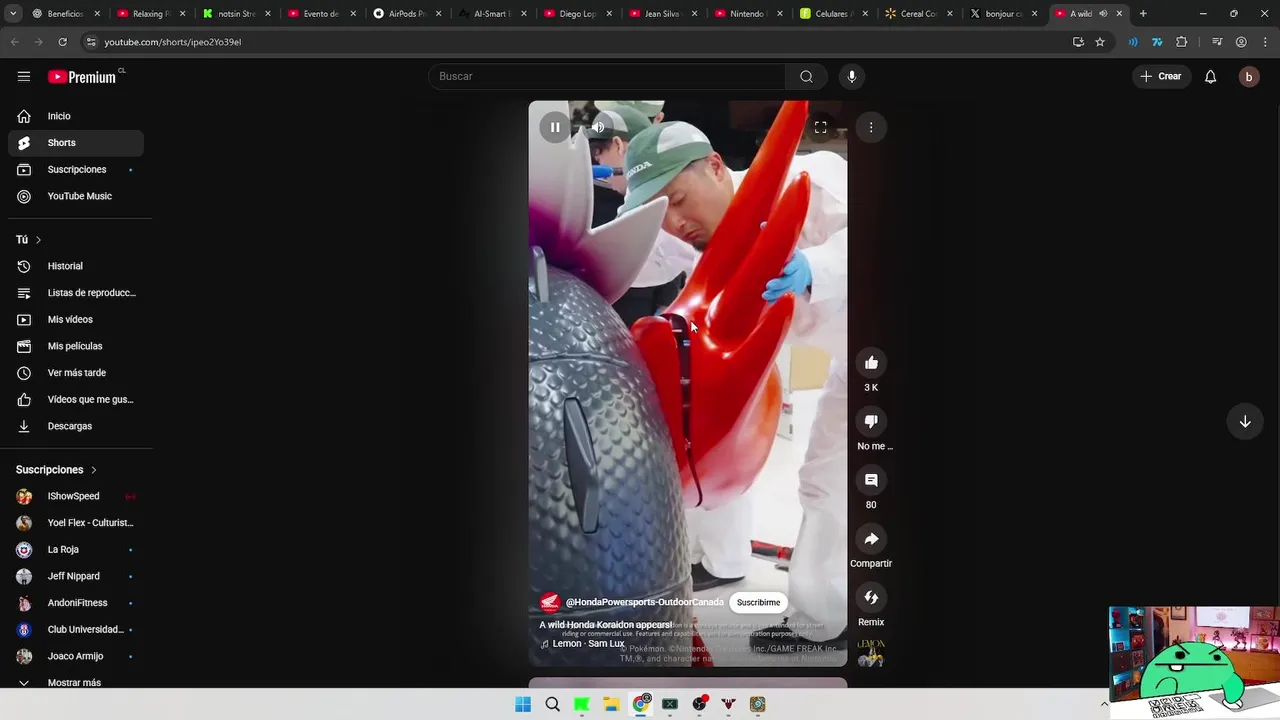The width and height of the screenshot is (1280, 720).
Task: Select Shorts in the sidebar
Action: (x=76, y=143)
